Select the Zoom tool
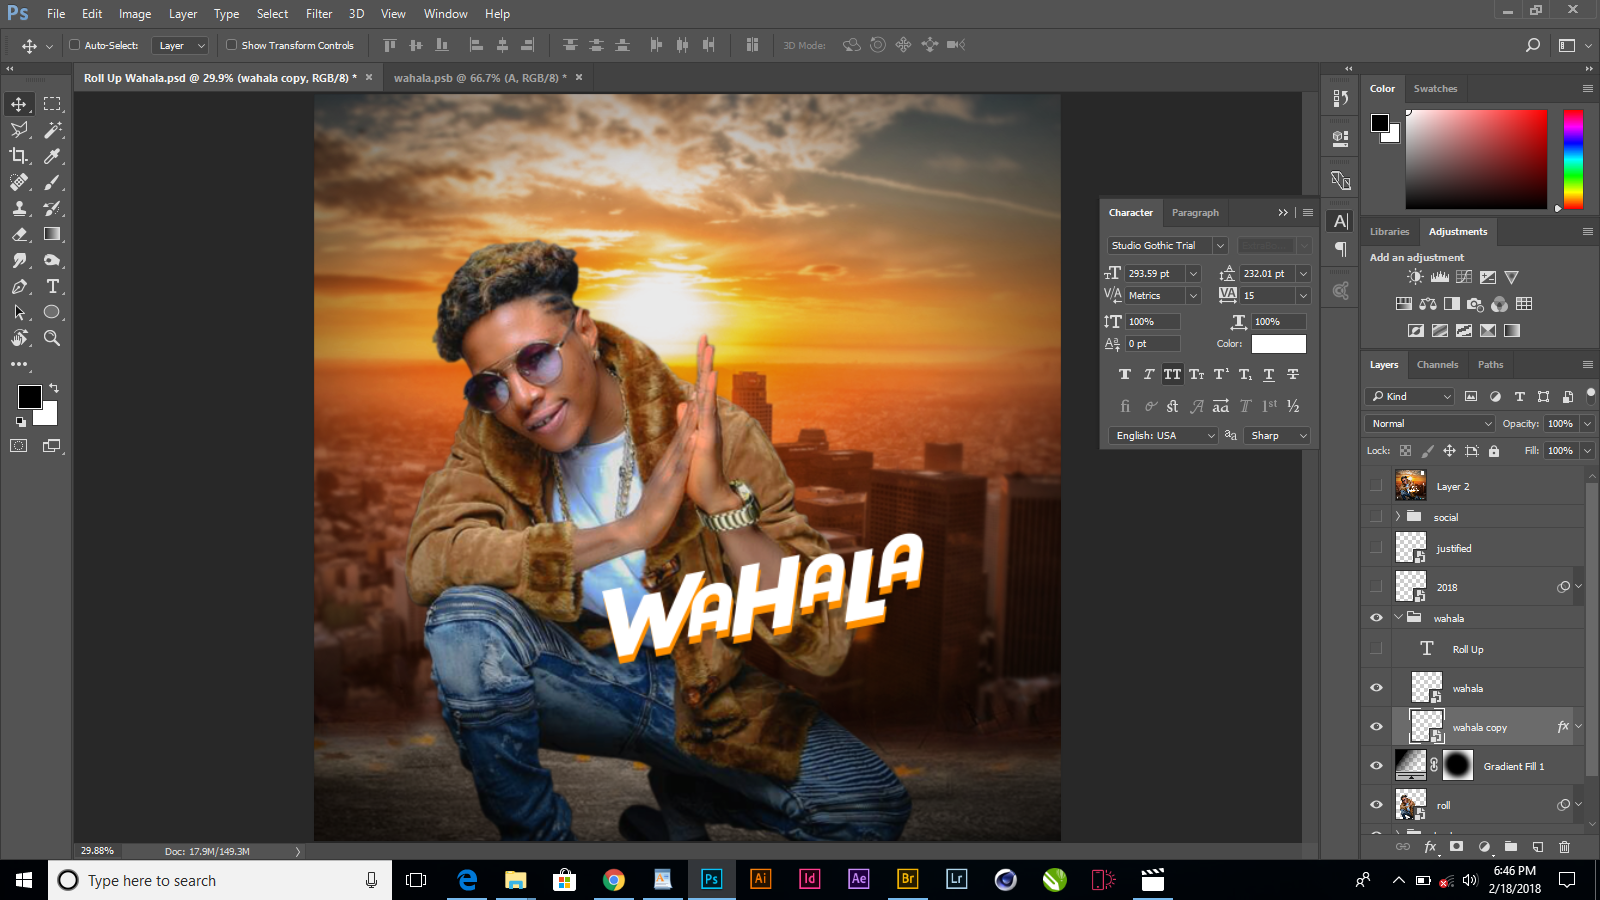Screen dimensions: 1600x900 click(52, 338)
